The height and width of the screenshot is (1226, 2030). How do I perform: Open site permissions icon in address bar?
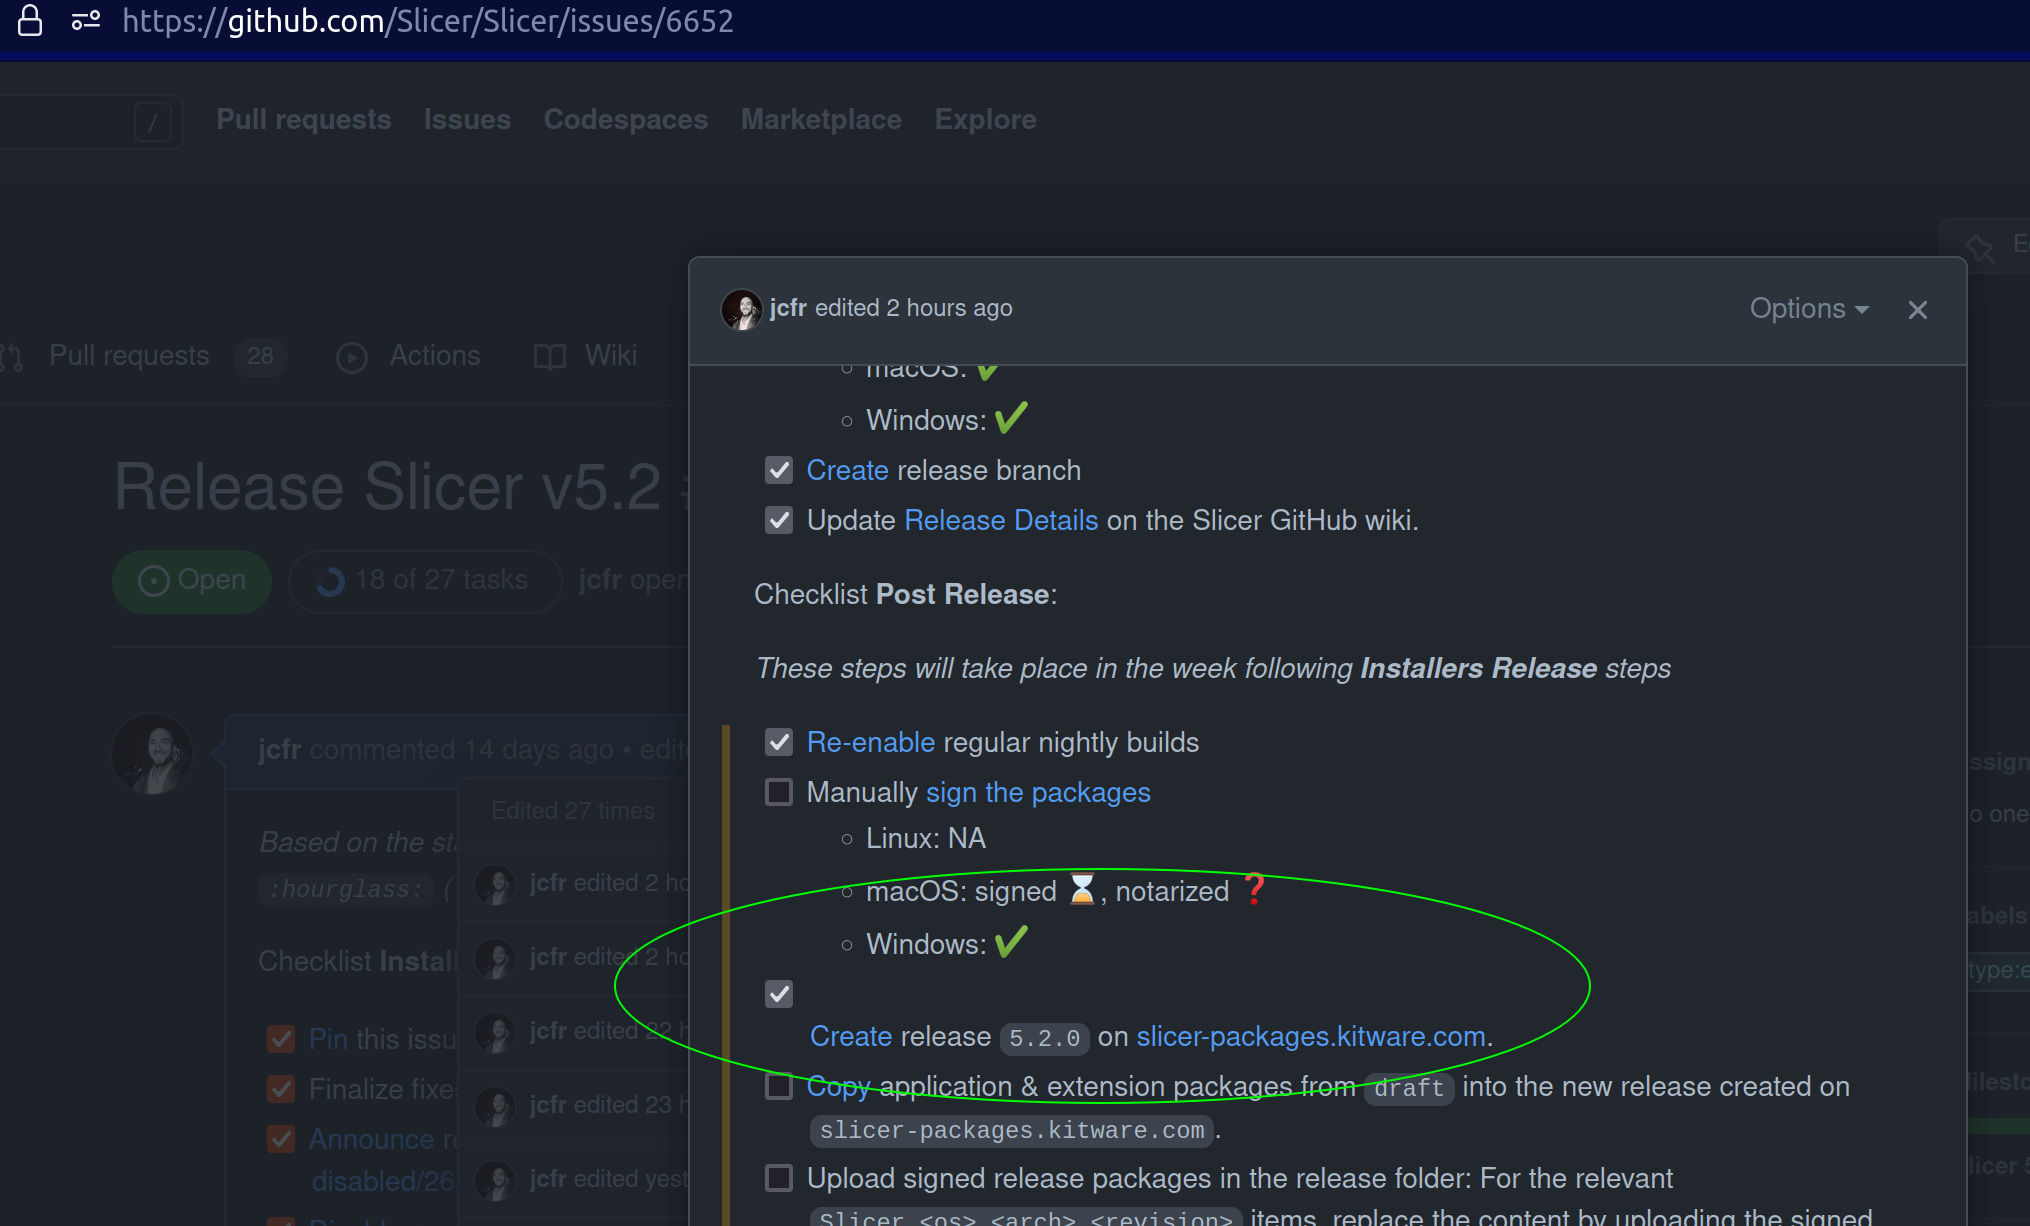(86, 20)
